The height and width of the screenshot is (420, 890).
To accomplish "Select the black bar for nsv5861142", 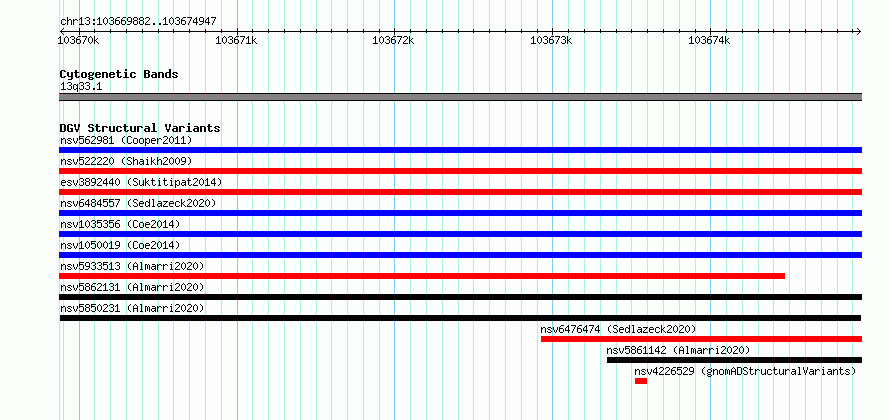I will pyautogui.click(x=734, y=360).
